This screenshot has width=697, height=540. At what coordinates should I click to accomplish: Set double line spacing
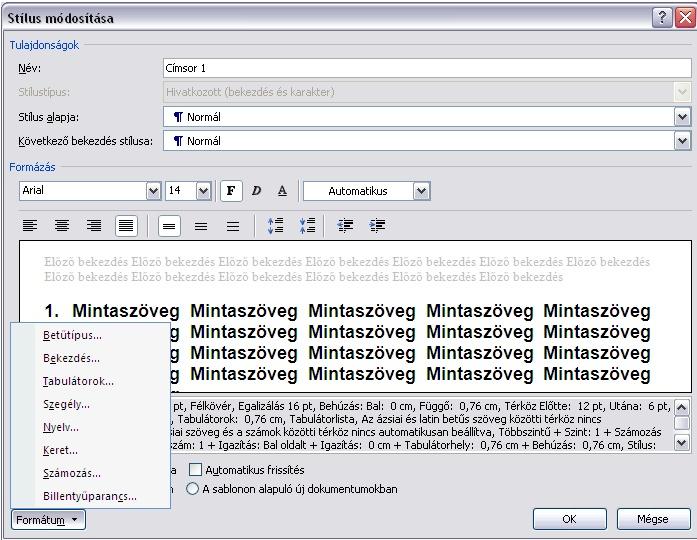pyautogui.click(x=233, y=226)
